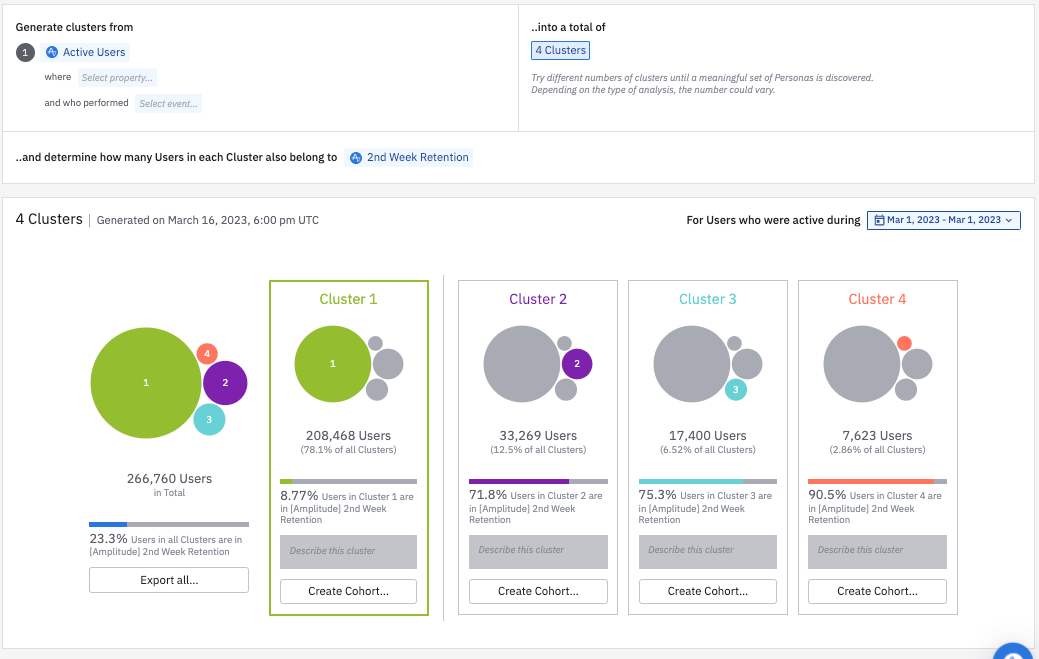1039x659 pixels.
Task: Click the green cluster 1 bubble in overview
Action: tap(146, 383)
